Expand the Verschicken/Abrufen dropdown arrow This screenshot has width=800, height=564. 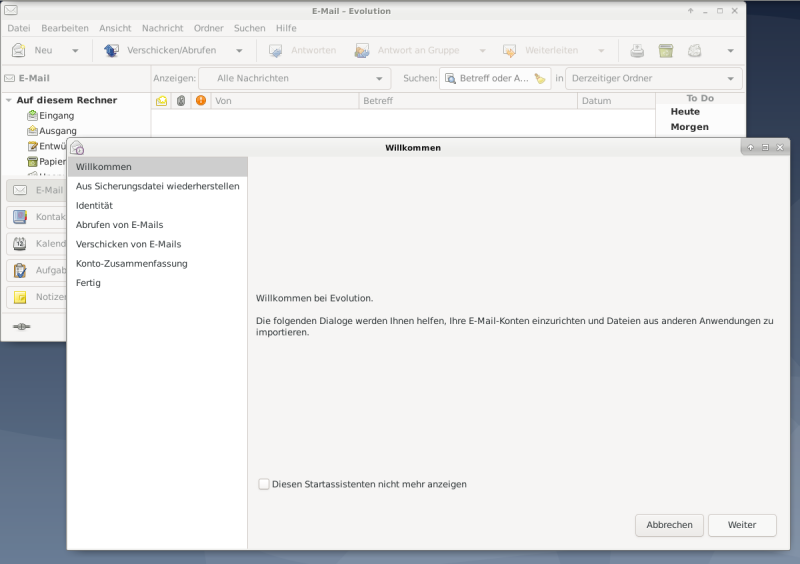239,51
